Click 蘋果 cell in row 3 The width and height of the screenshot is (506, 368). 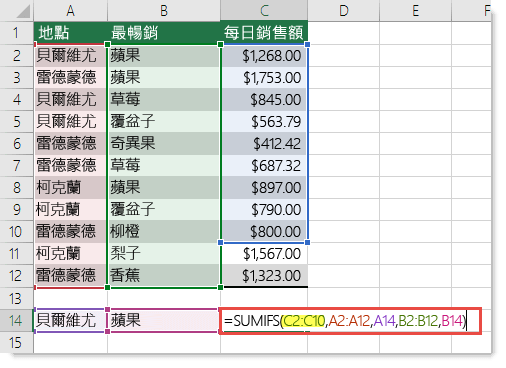(x=164, y=77)
